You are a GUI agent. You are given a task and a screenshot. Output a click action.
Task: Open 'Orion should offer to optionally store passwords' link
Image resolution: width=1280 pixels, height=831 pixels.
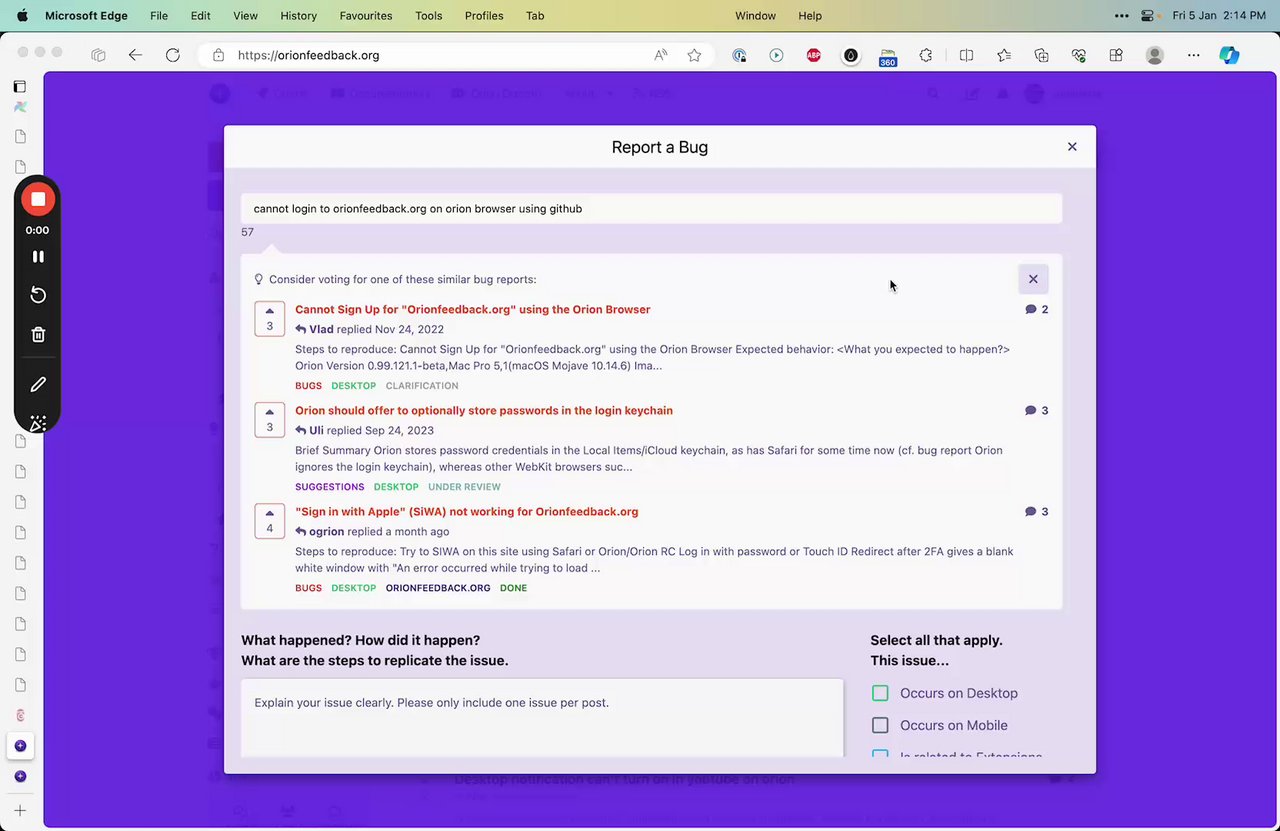(484, 411)
